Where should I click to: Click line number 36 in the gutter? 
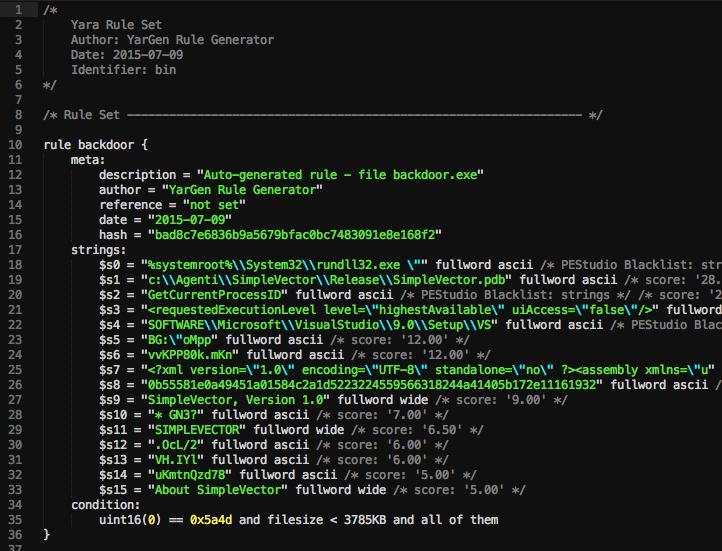tap(15, 535)
